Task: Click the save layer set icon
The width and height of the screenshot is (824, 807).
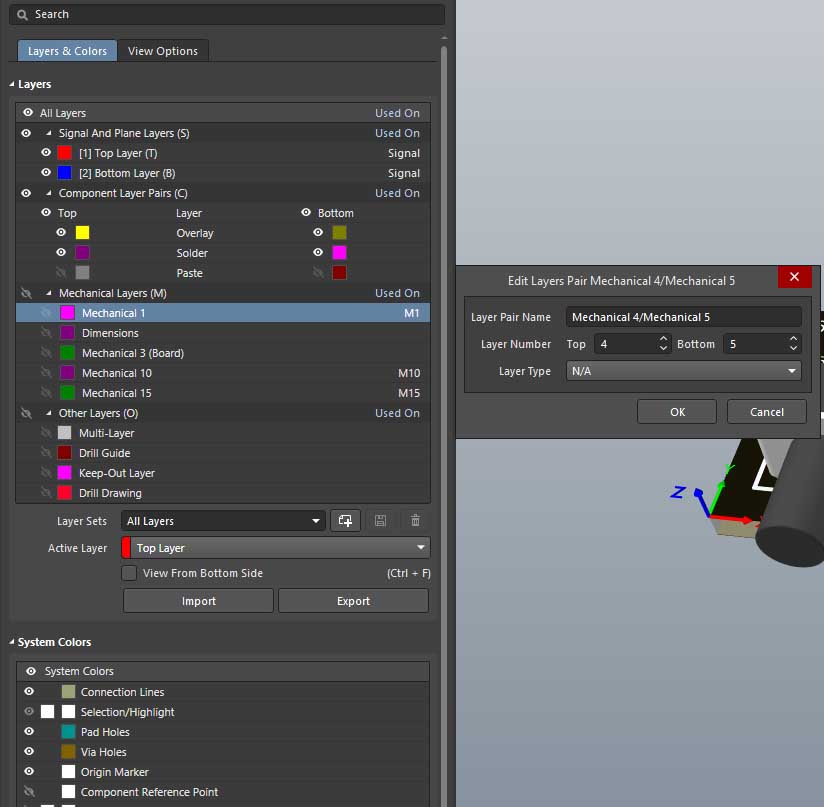Action: click(x=380, y=521)
